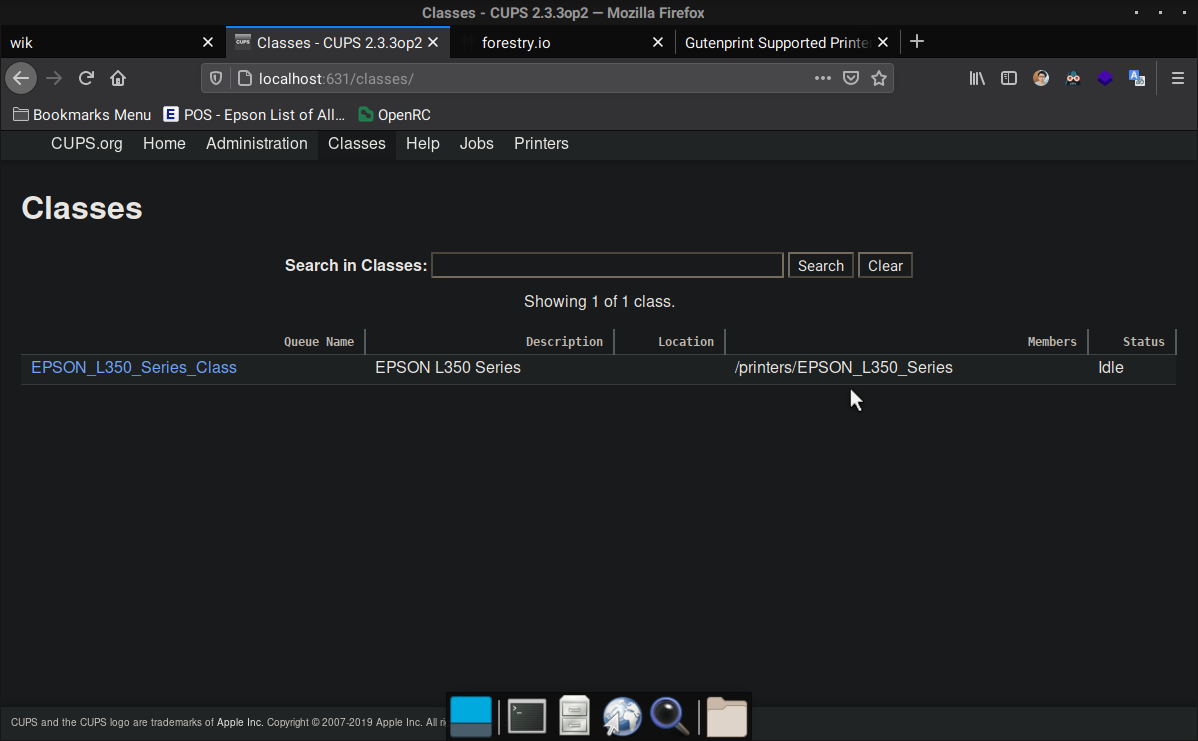Open the Firefox account avatar
This screenshot has width=1198, height=741.
(1041, 79)
